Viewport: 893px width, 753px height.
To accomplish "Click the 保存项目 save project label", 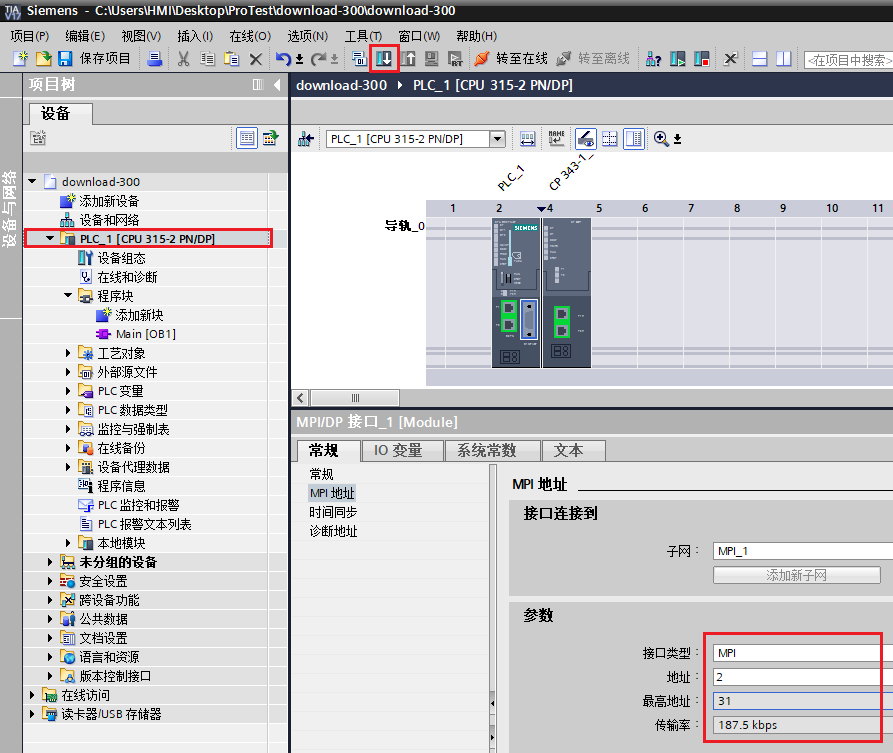I will (105, 58).
